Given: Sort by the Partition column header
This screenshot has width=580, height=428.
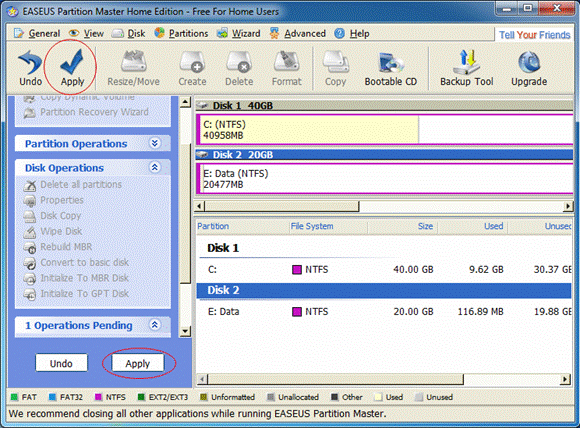Looking at the screenshot, I should [x=242, y=226].
